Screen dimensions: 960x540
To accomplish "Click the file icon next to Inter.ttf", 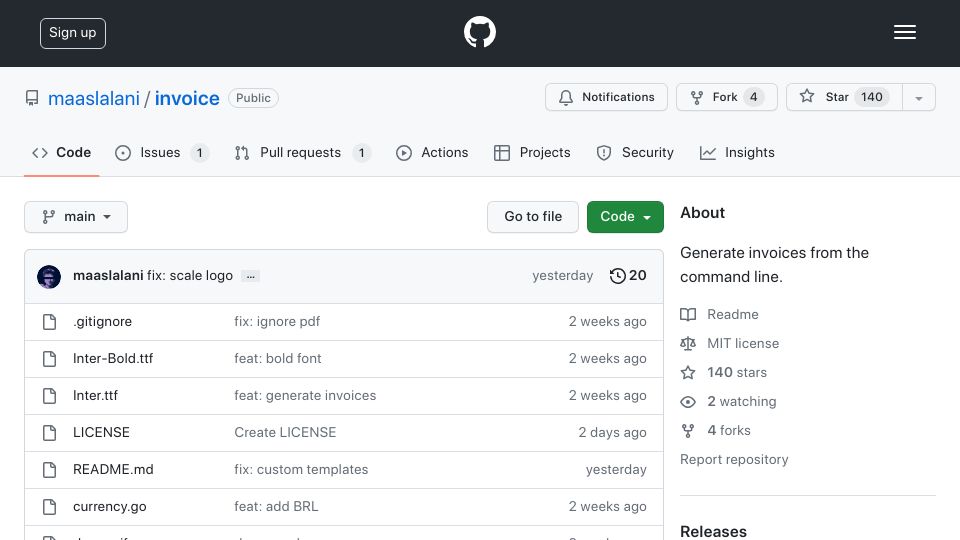I will tap(50, 396).
